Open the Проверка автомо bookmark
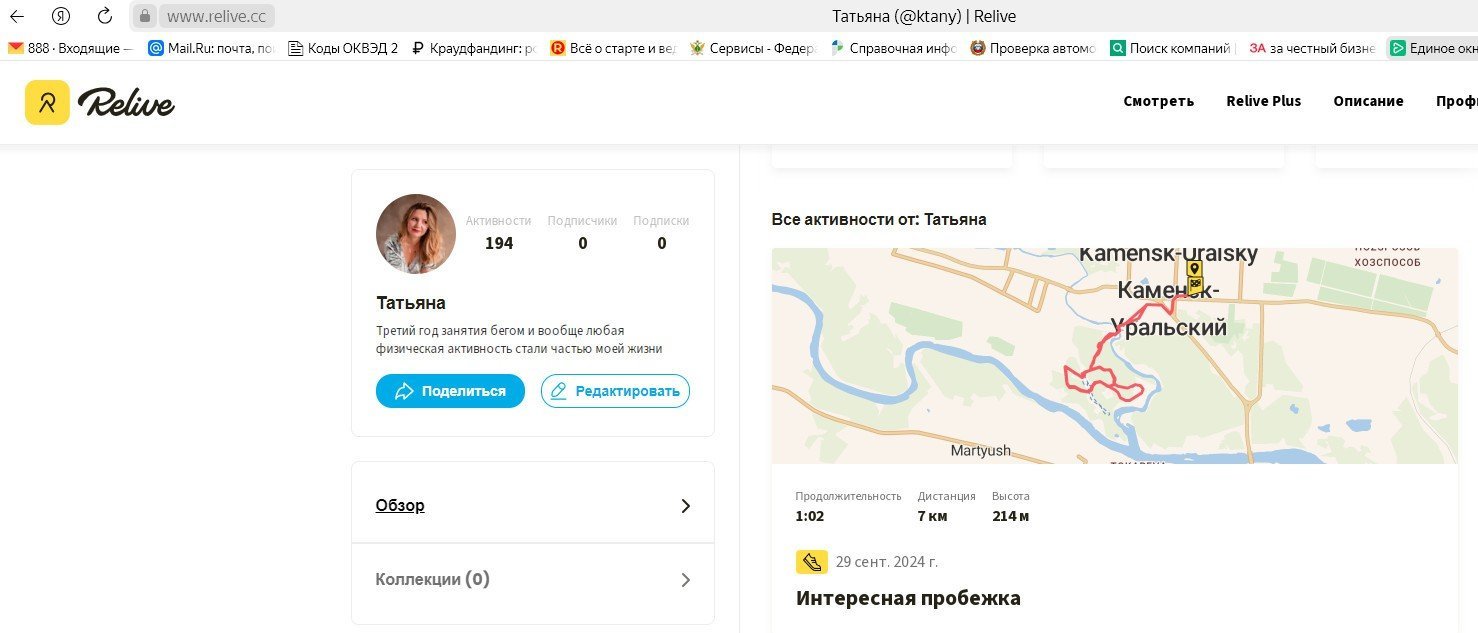The image size is (1478, 633). pyautogui.click(x=1033, y=47)
